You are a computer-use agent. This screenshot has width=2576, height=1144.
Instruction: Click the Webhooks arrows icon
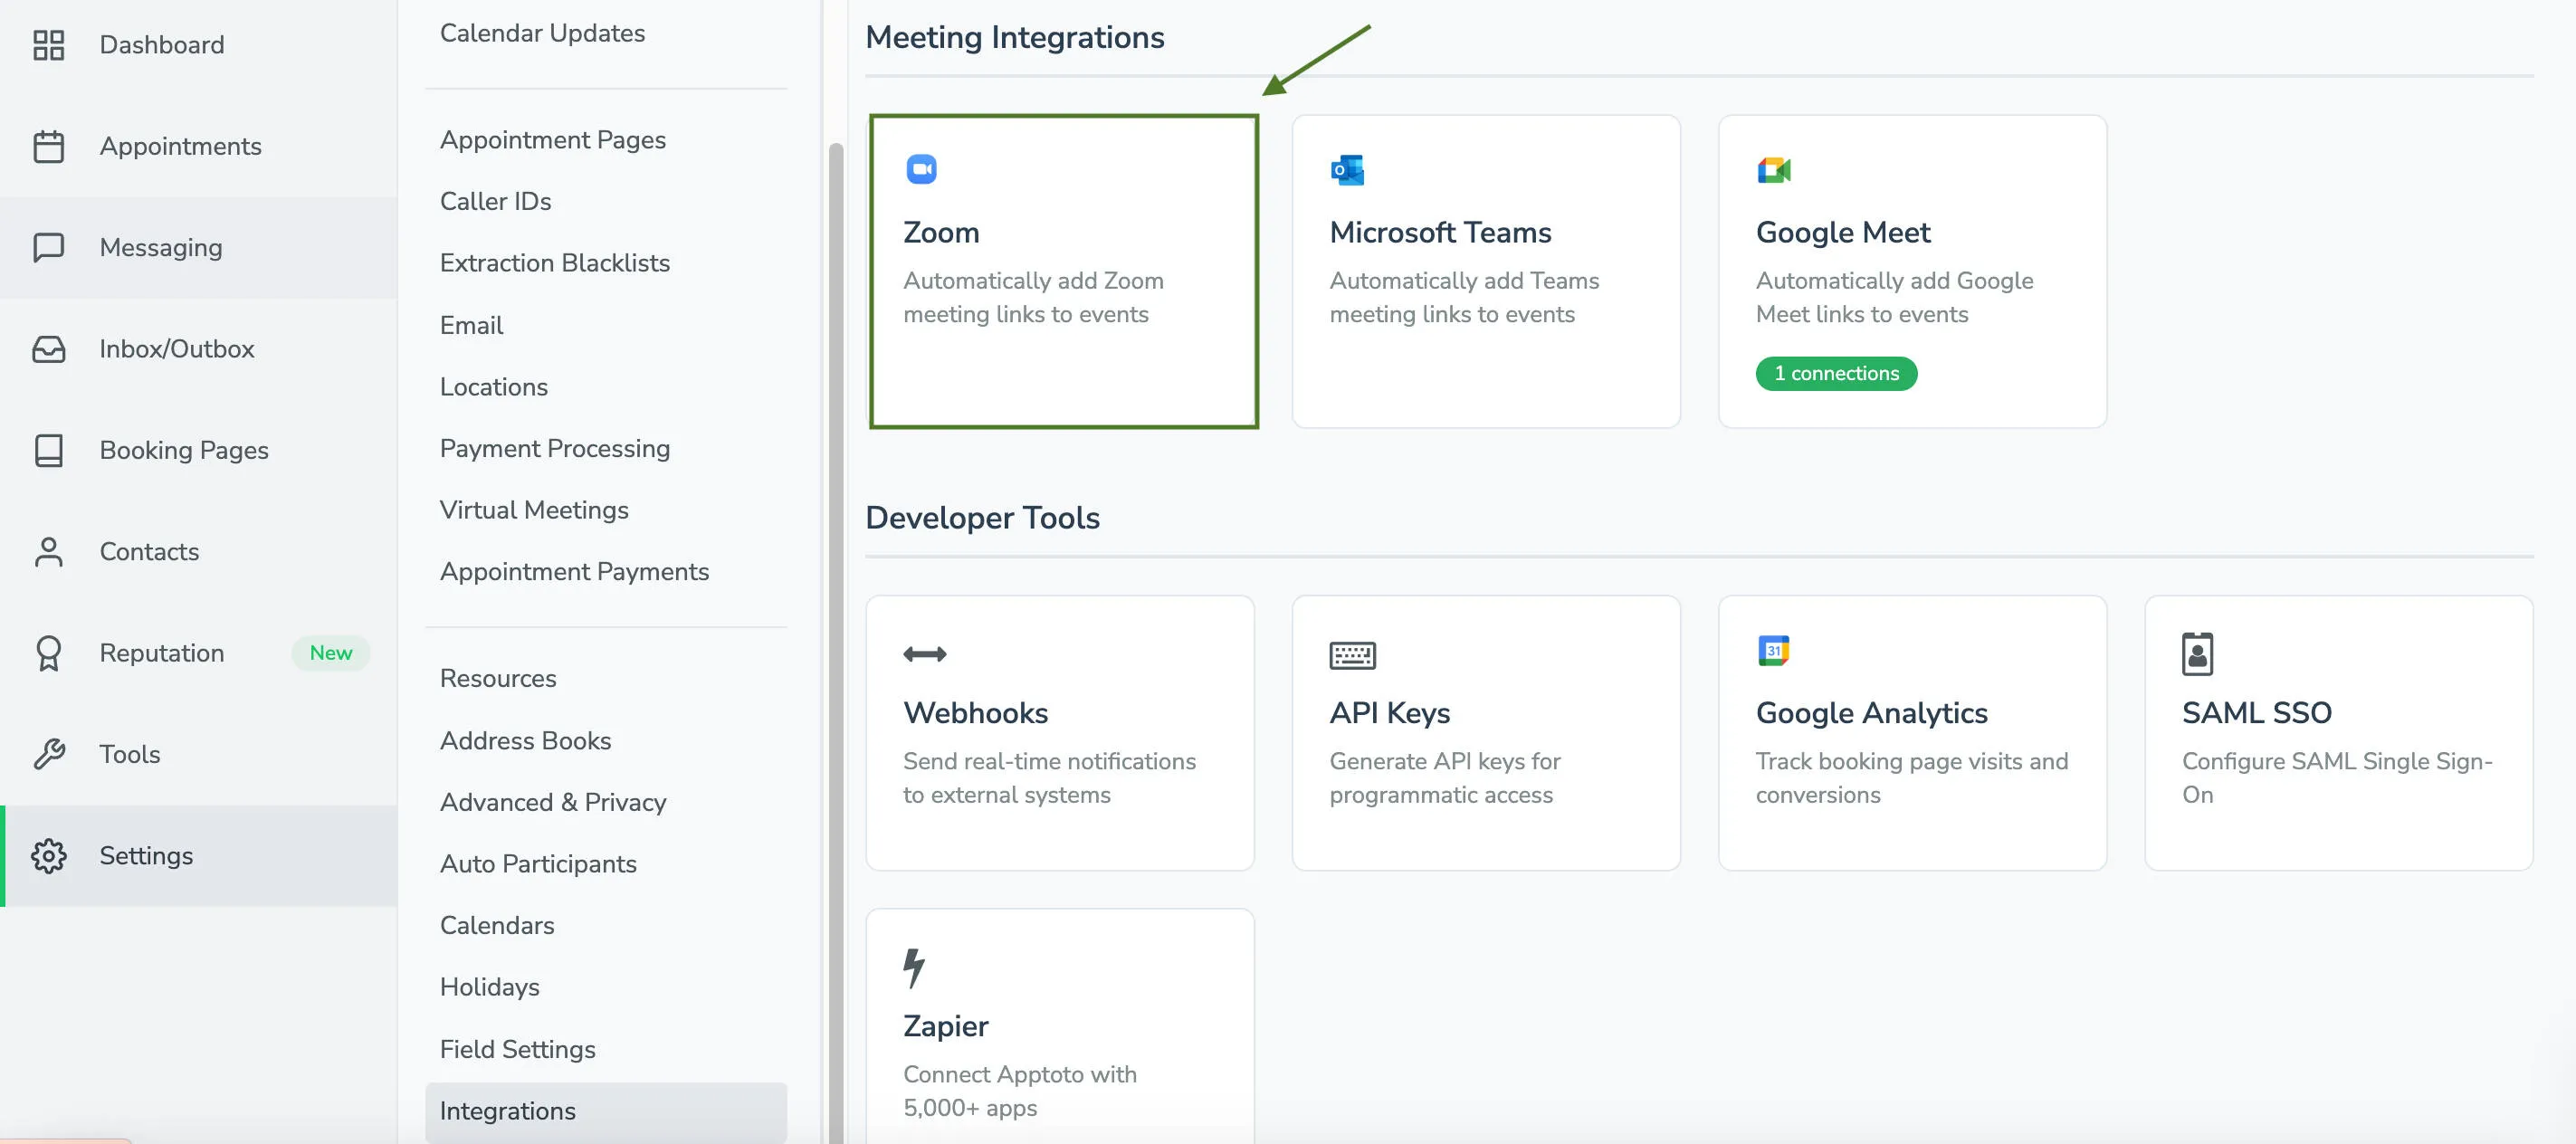(924, 653)
